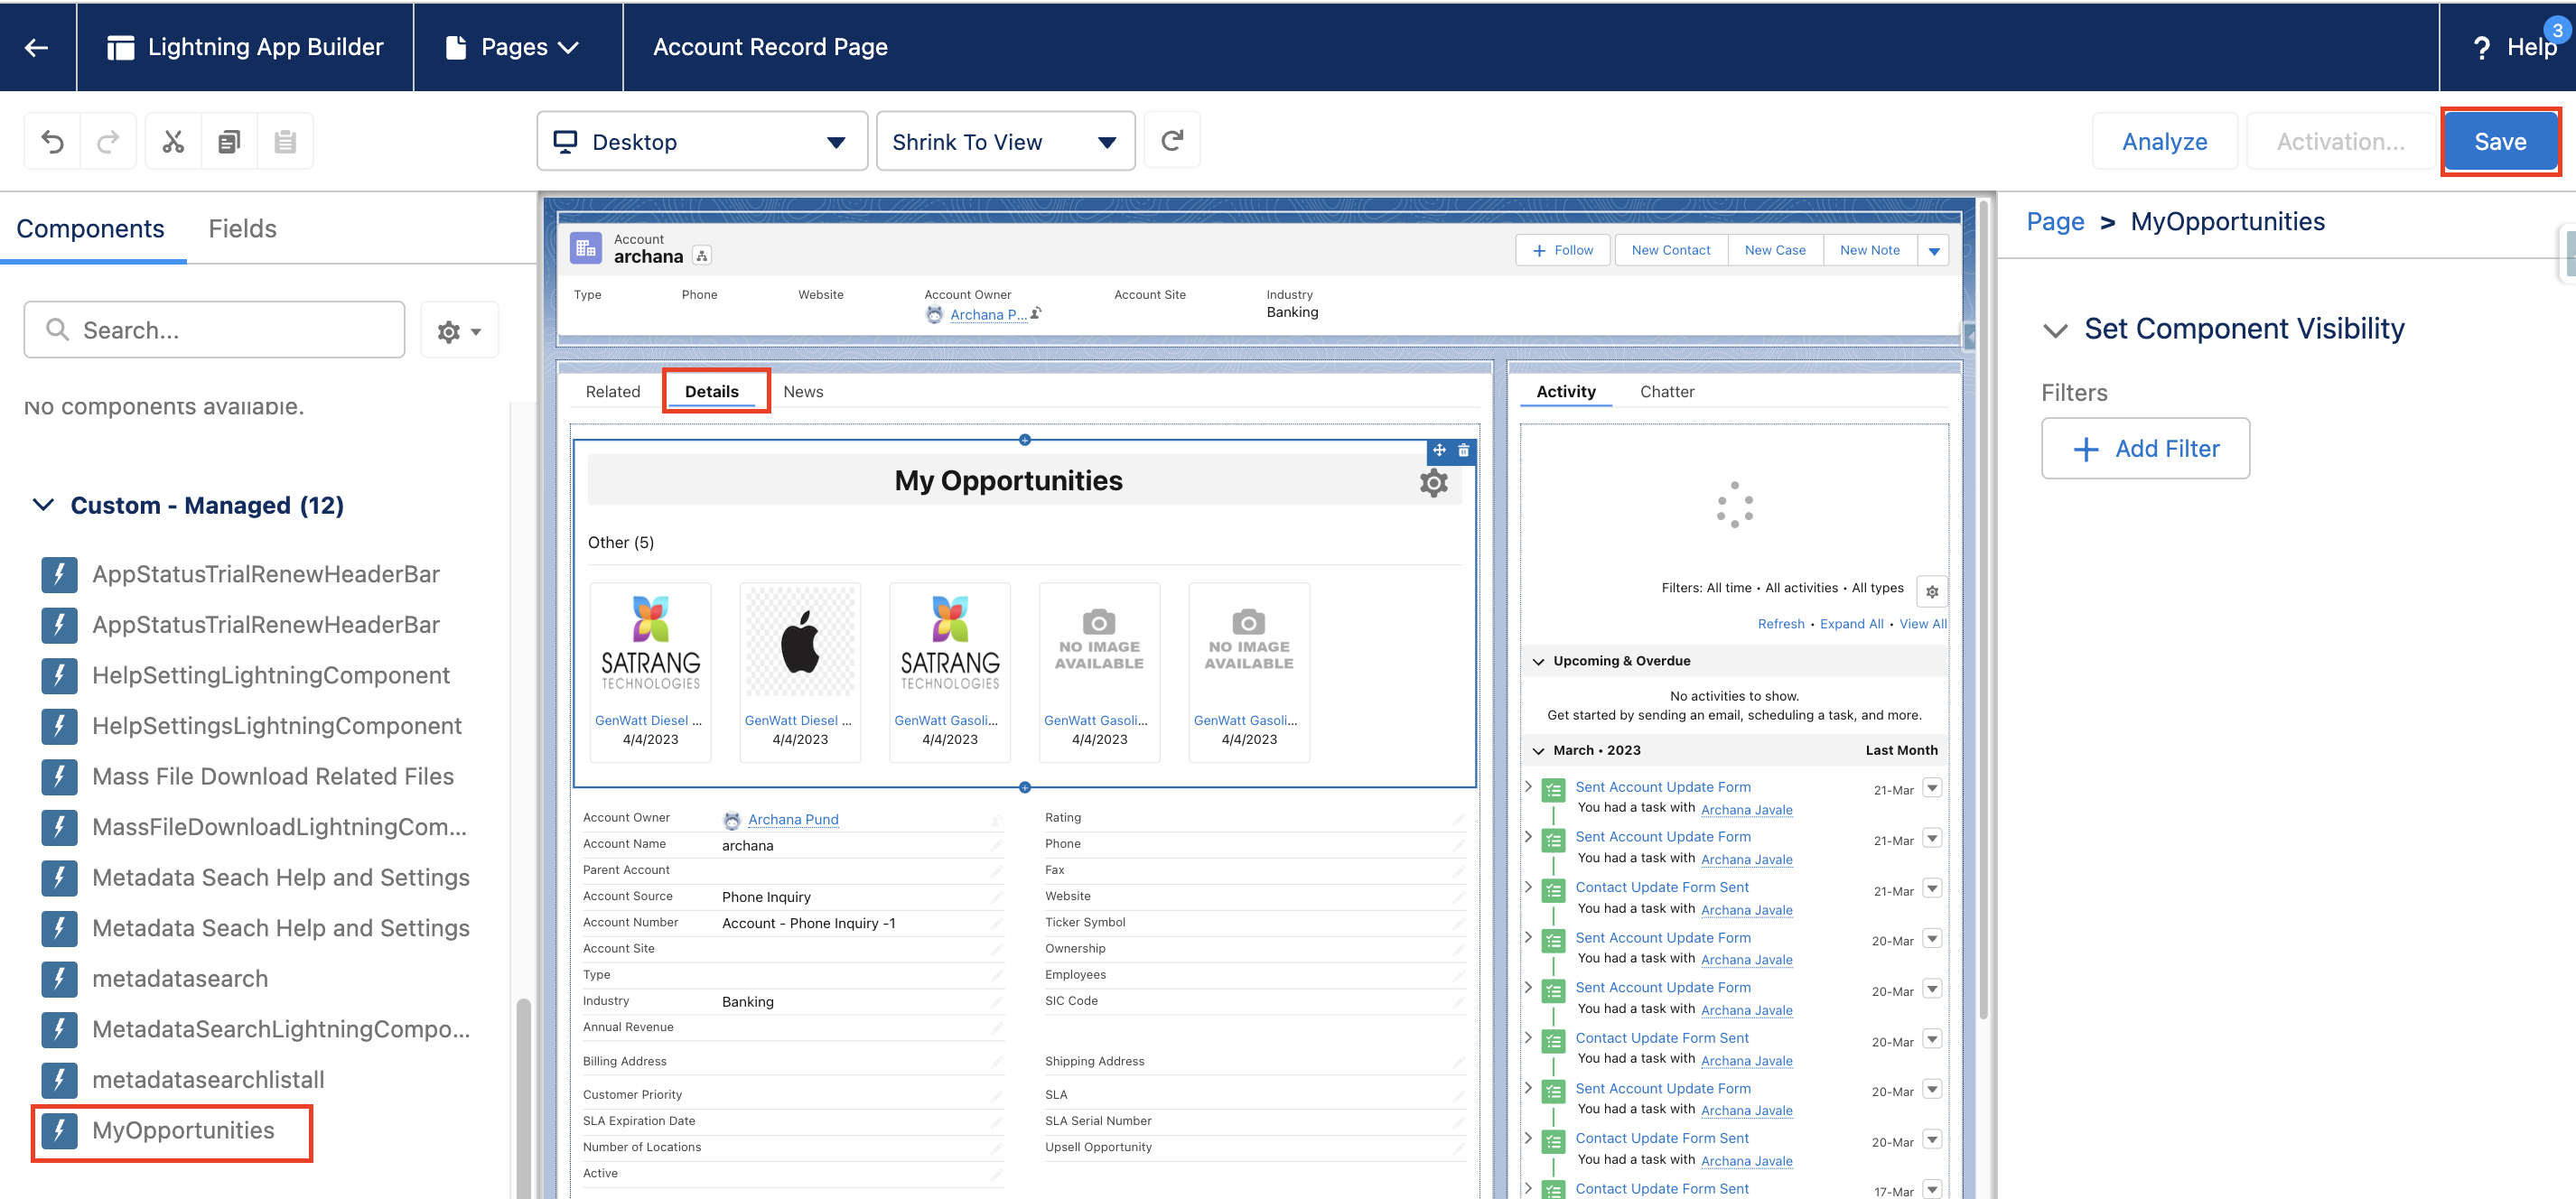Click the back arrow icon
This screenshot has width=2576, height=1199.
[37, 47]
